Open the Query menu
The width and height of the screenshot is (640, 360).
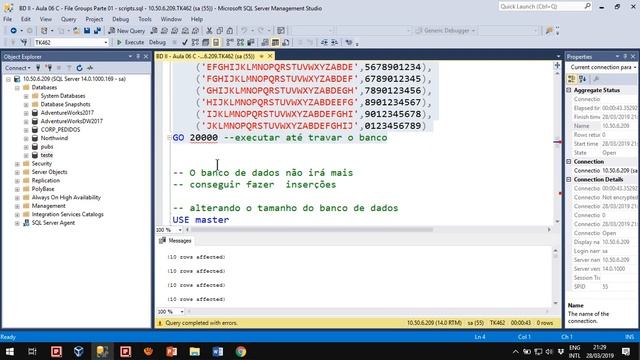click(x=68, y=19)
